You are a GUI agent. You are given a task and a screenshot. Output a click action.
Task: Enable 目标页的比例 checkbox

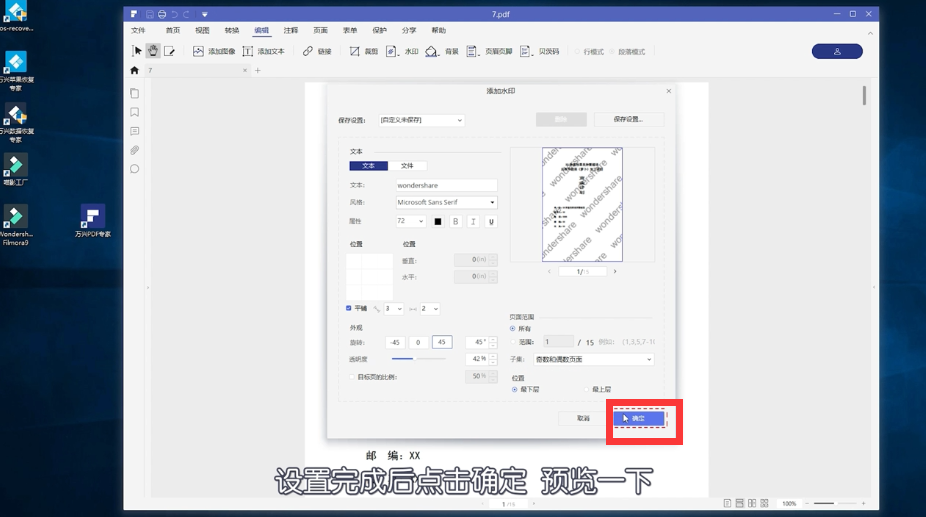point(352,377)
